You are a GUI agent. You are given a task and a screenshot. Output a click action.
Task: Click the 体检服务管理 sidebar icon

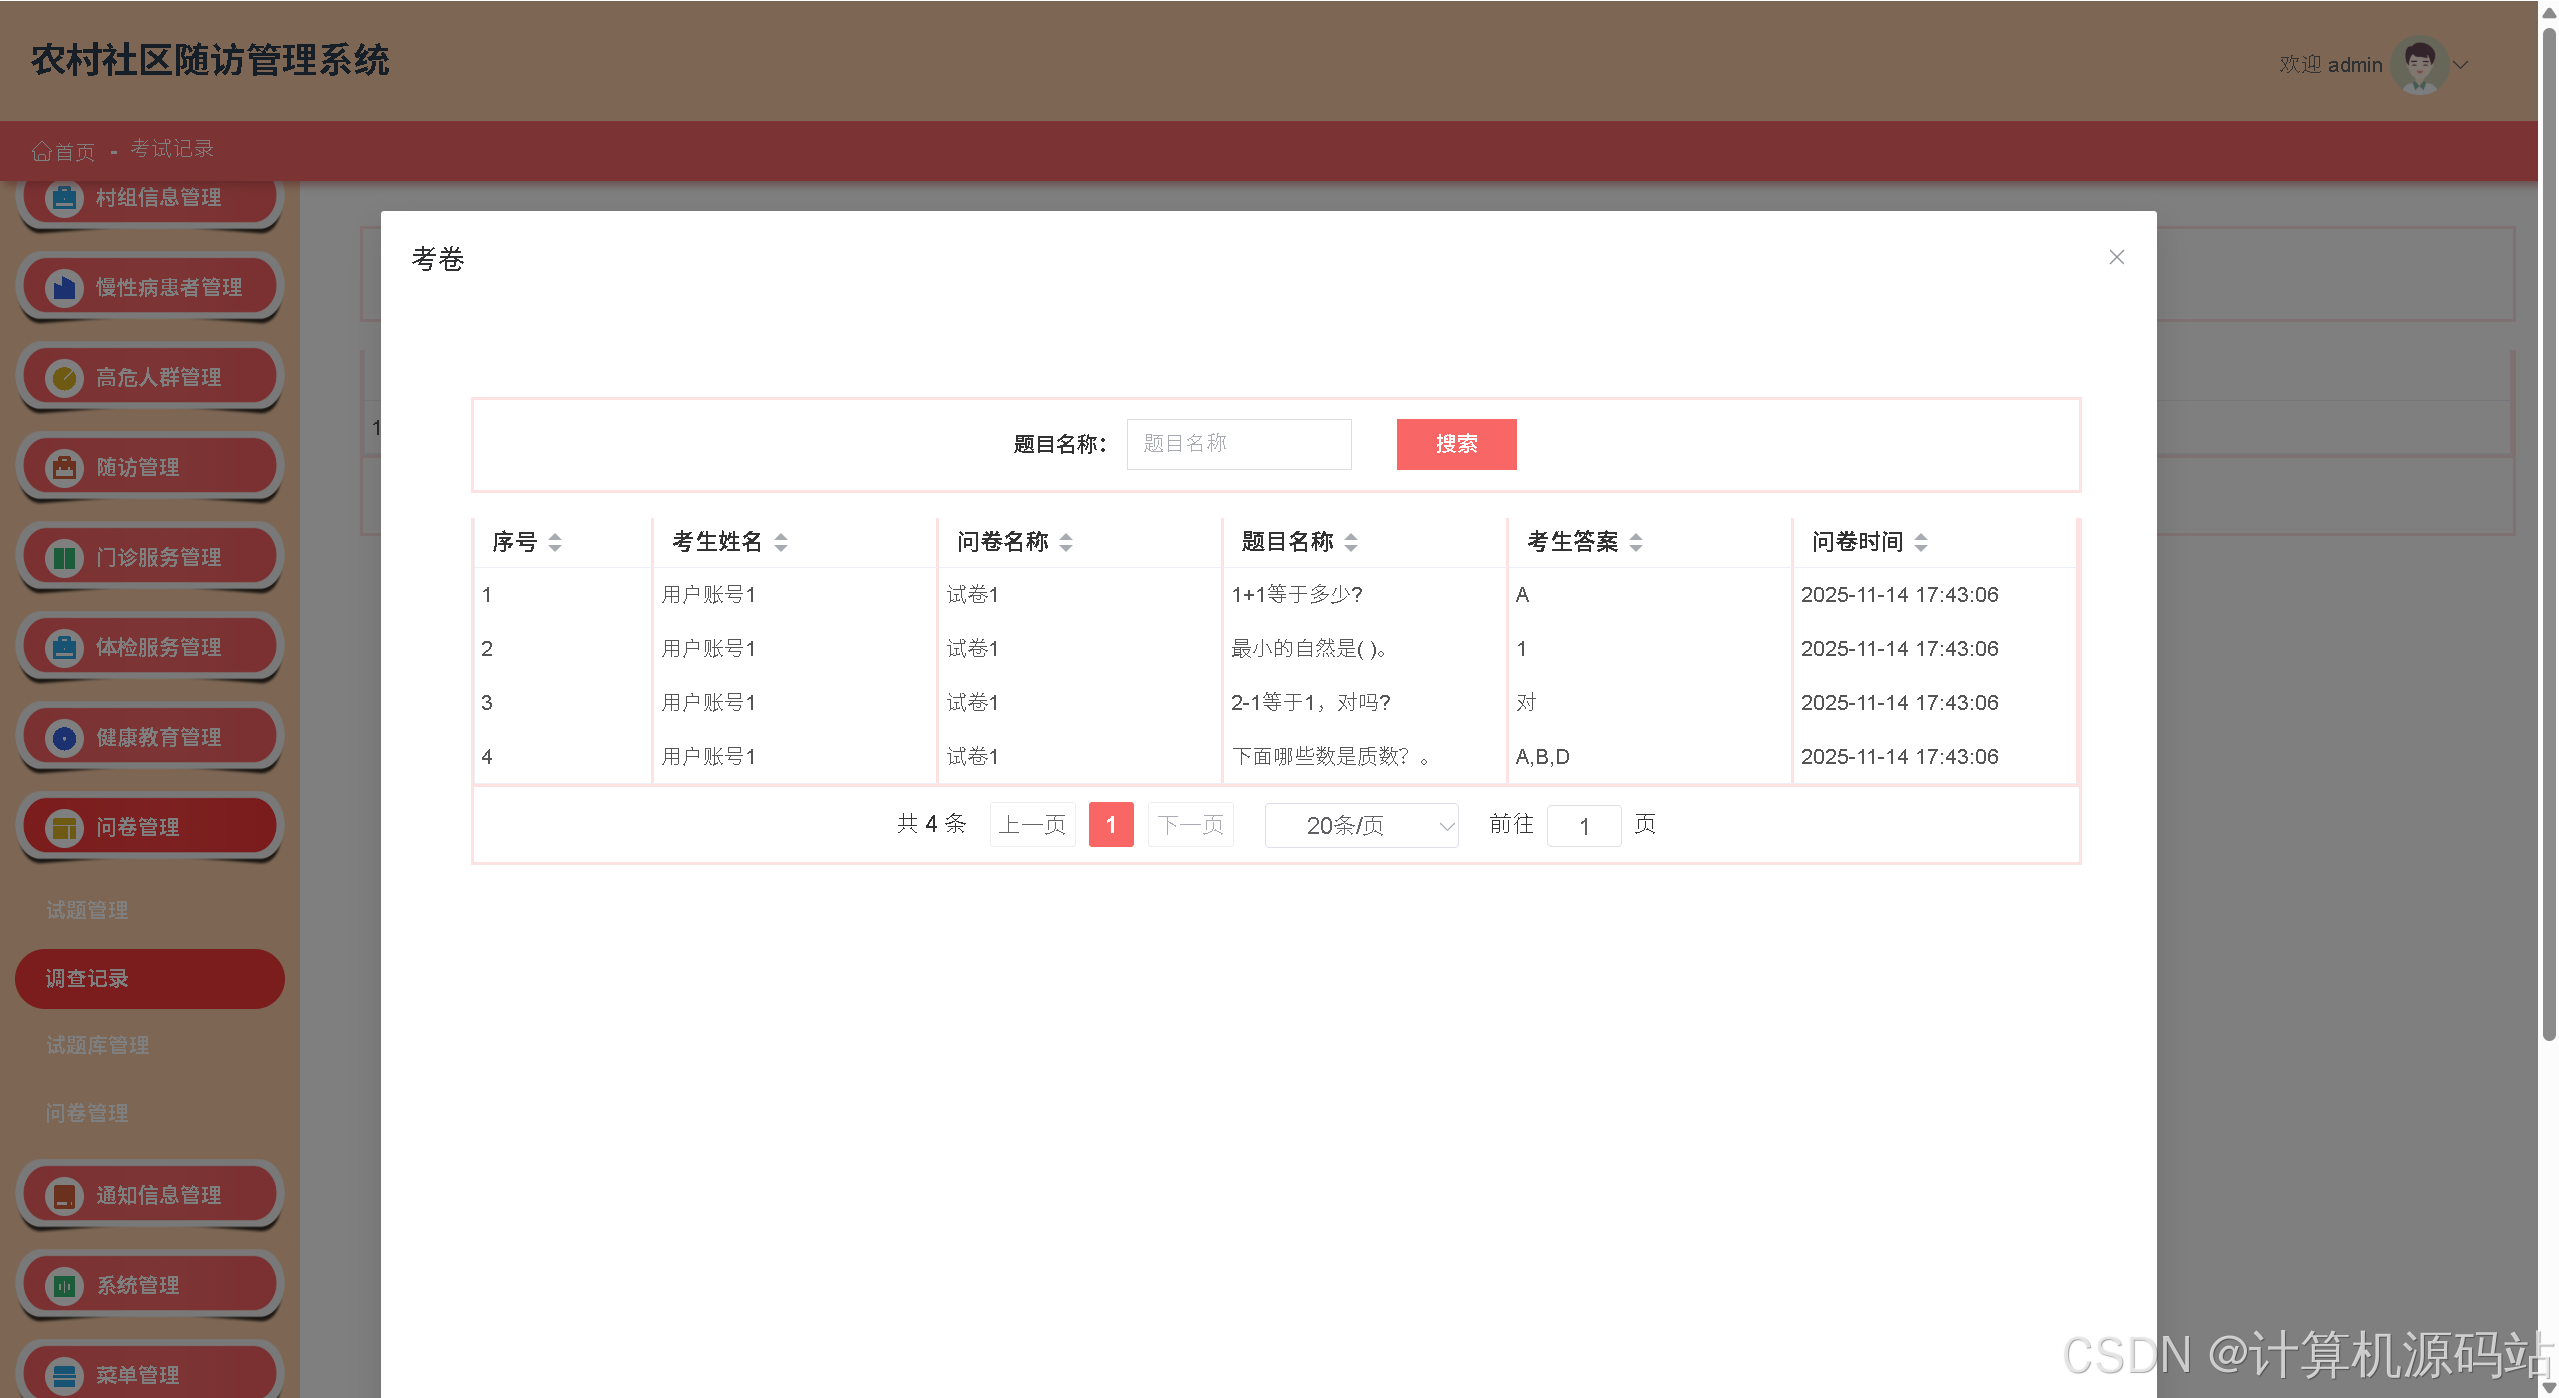(64, 648)
